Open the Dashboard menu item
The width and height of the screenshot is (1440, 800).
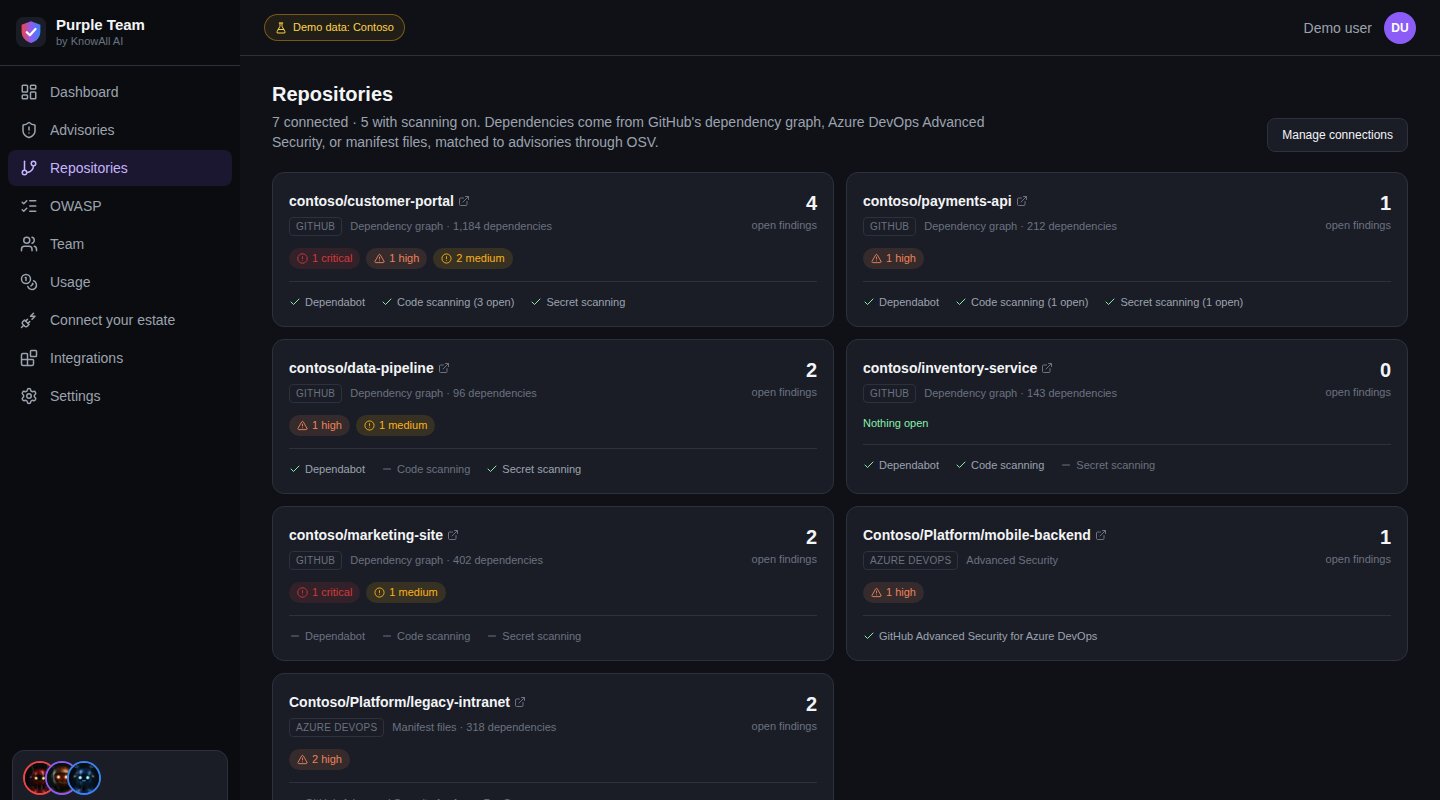(120, 92)
